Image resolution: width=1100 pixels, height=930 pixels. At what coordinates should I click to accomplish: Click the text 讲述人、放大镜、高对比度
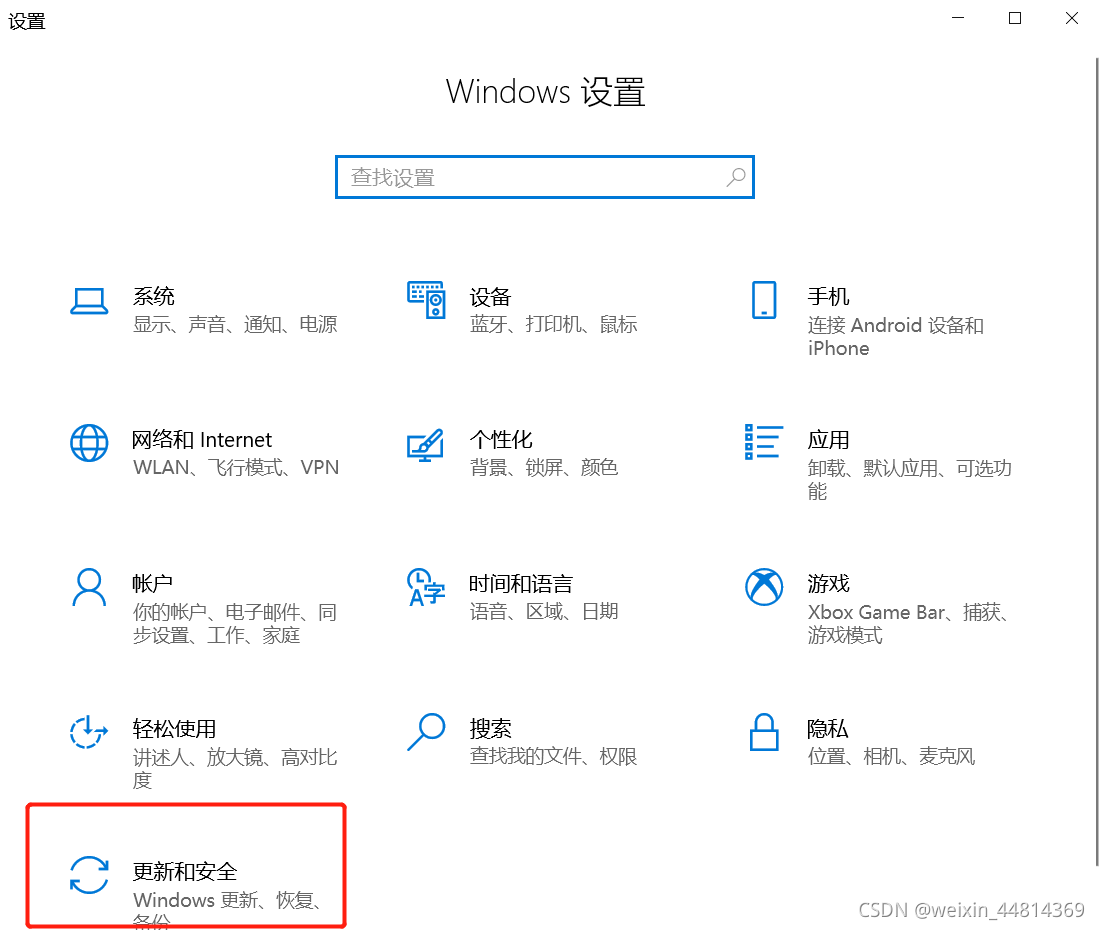tap(235, 769)
